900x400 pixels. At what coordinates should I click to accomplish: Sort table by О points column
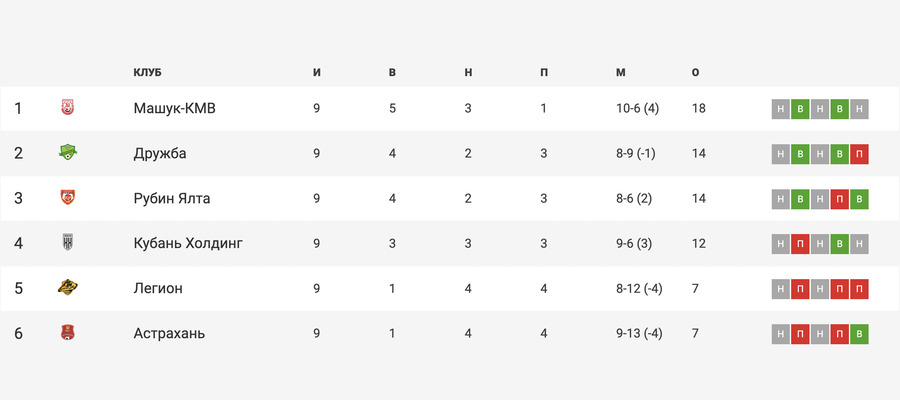click(x=696, y=73)
